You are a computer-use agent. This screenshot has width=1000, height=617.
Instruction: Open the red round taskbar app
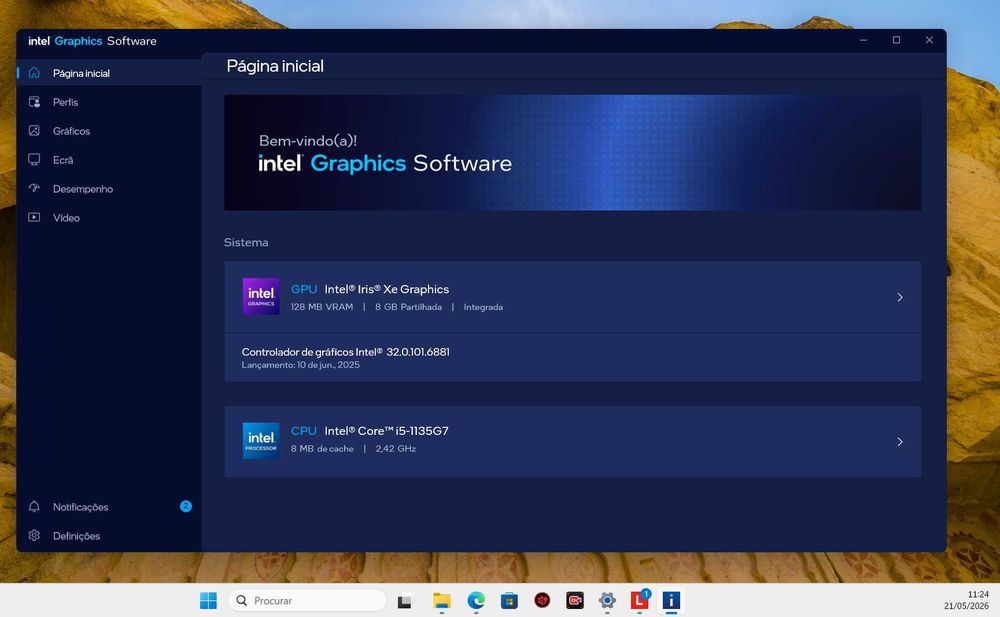coord(542,600)
